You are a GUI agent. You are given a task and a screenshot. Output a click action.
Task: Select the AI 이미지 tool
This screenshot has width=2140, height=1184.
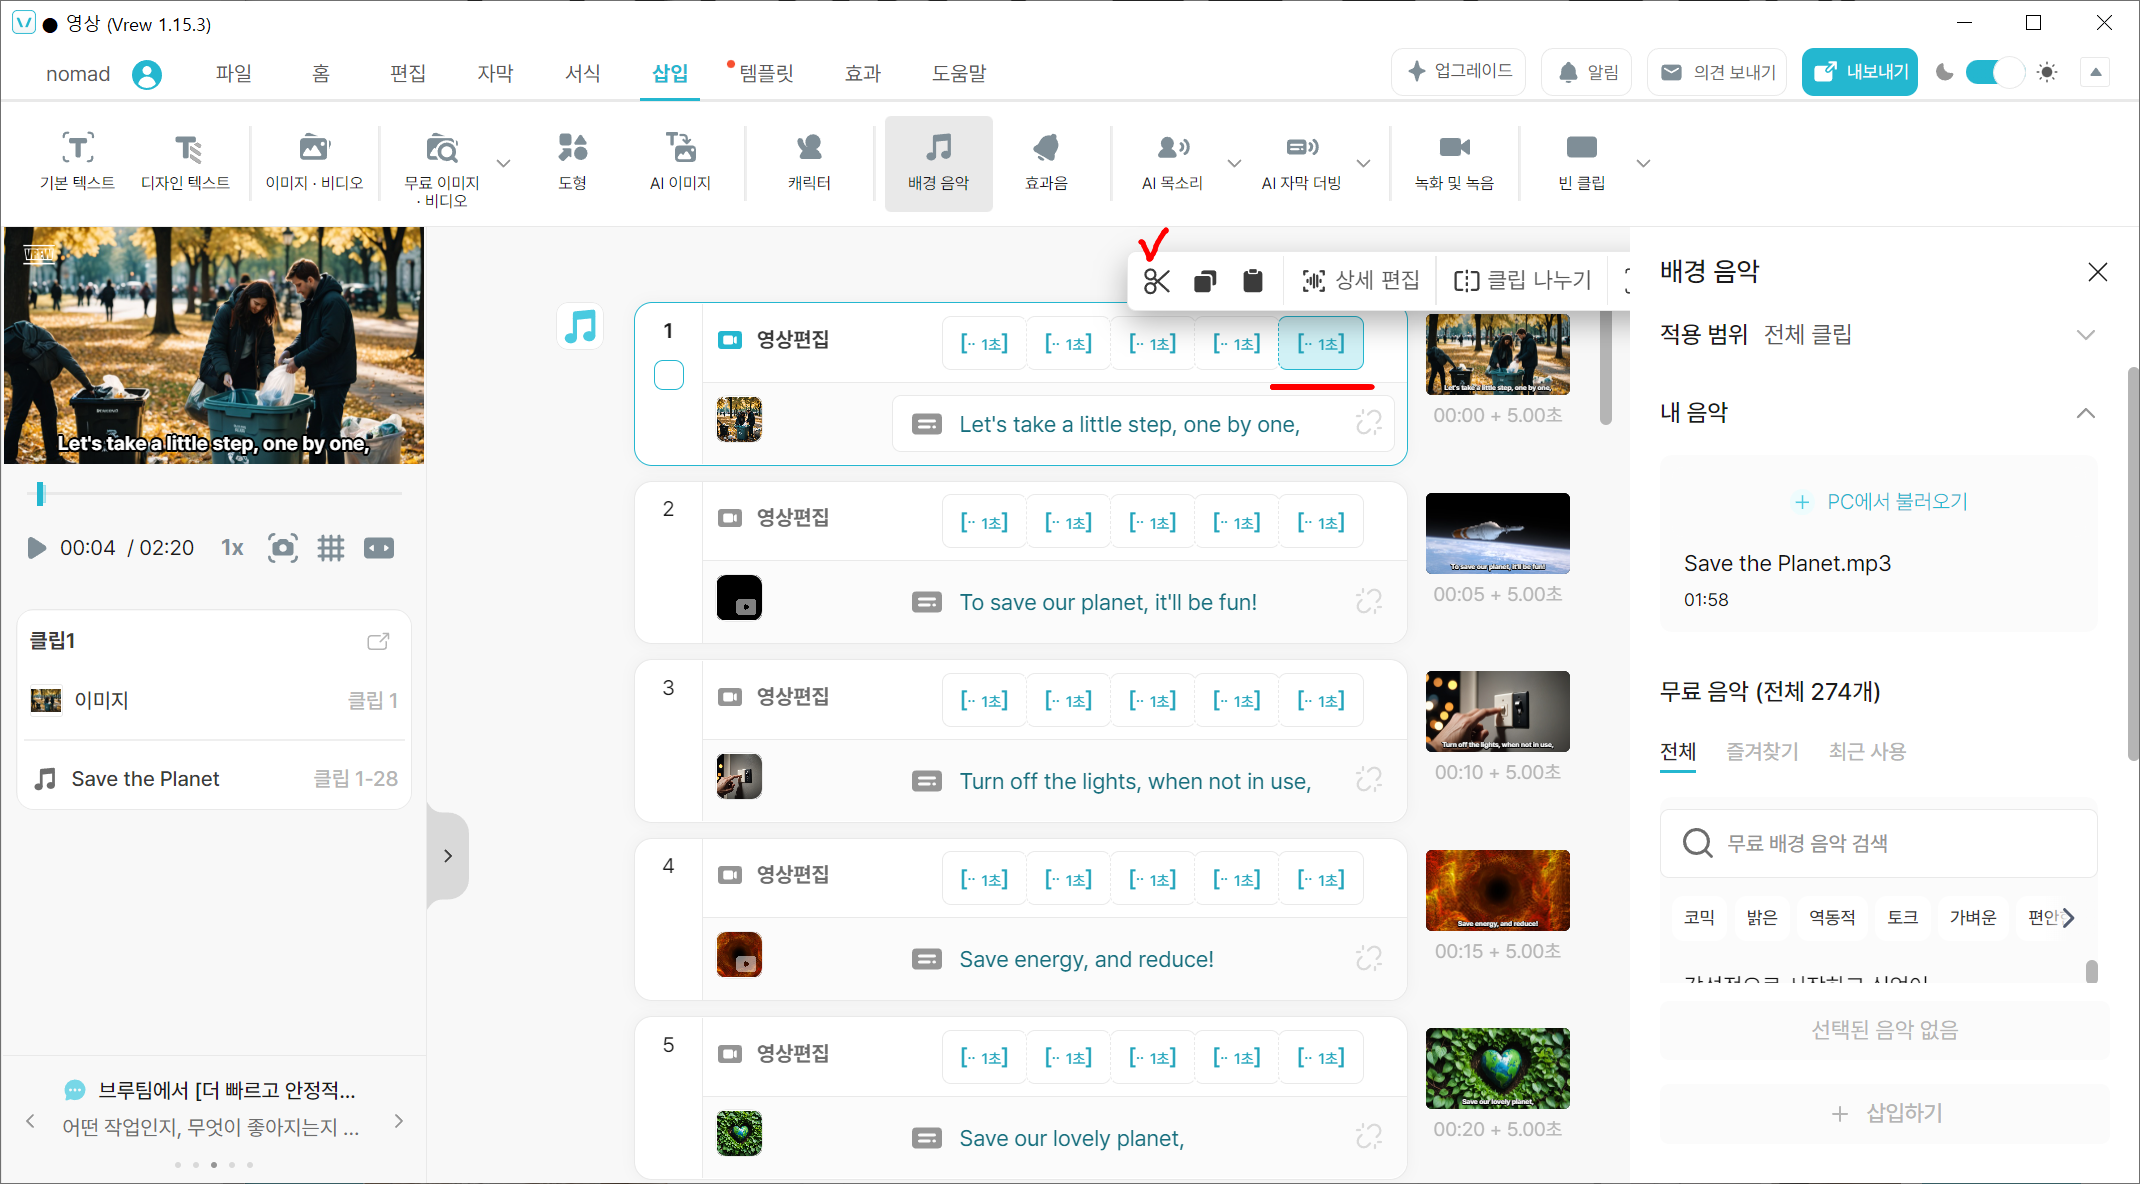coord(680,161)
